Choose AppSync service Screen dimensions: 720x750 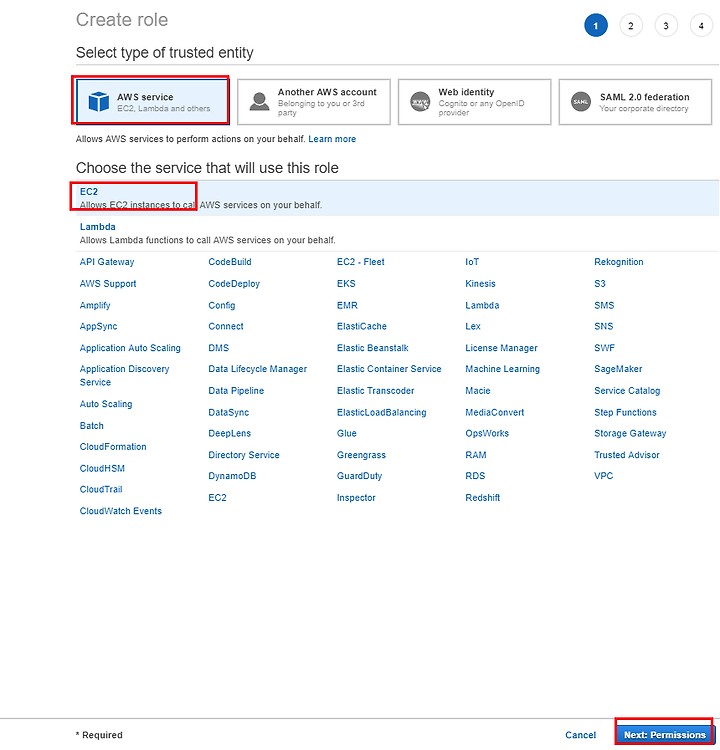click(x=98, y=326)
